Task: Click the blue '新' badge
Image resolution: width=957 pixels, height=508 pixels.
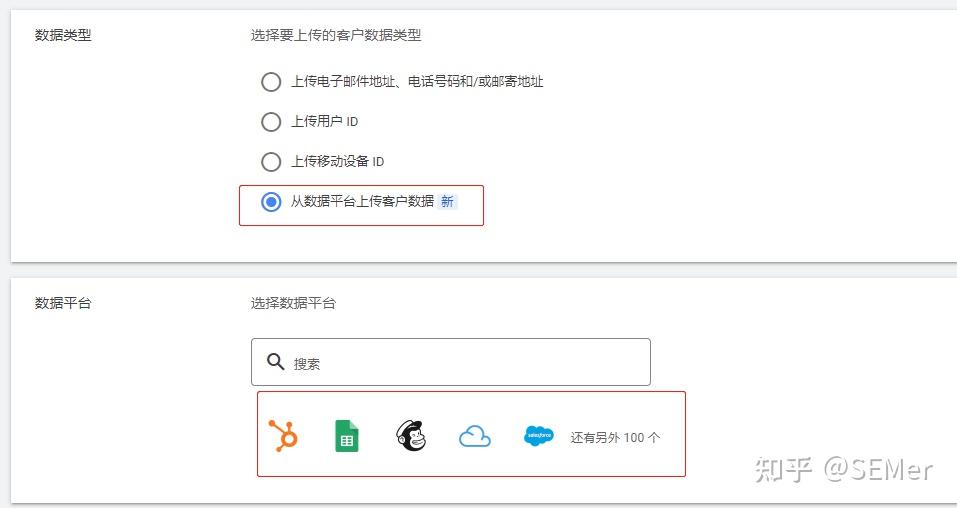Action: tap(448, 201)
